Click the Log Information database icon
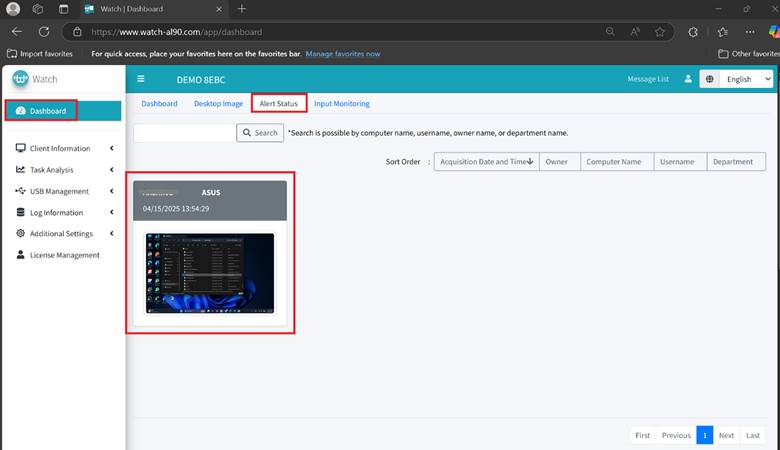This screenshot has width=780, height=450. coord(21,212)
